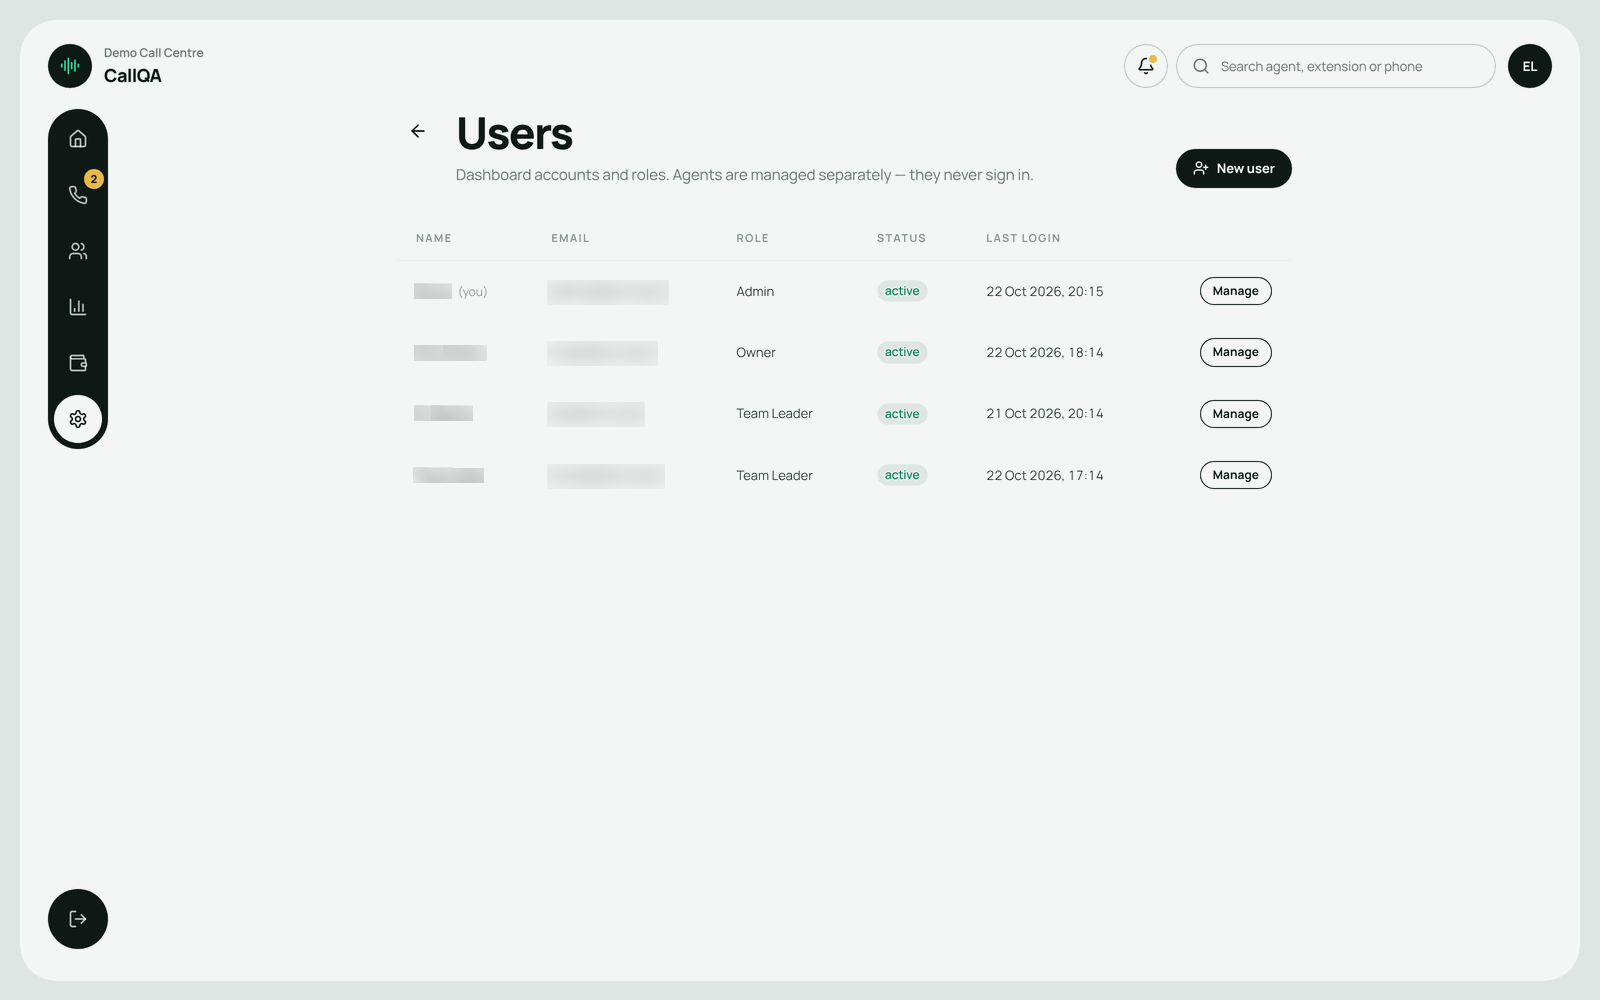Manage Team Leader last logged in 21 Oct
This screenshot has width=1600, height=1000.
tap(1236, 414)
